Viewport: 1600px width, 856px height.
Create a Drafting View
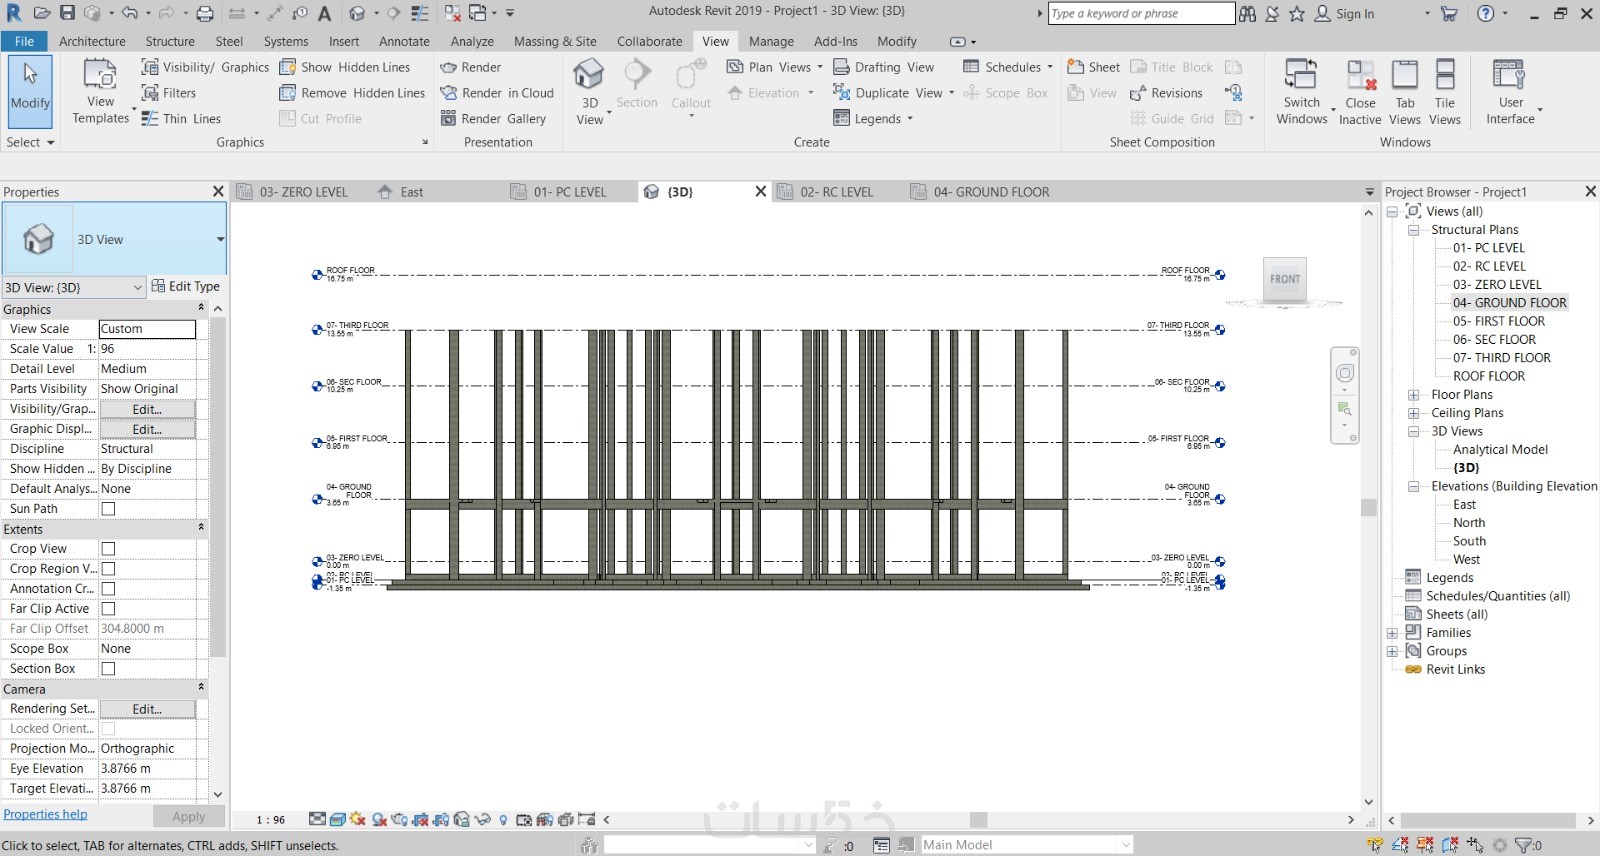click(x=884, y=67)
